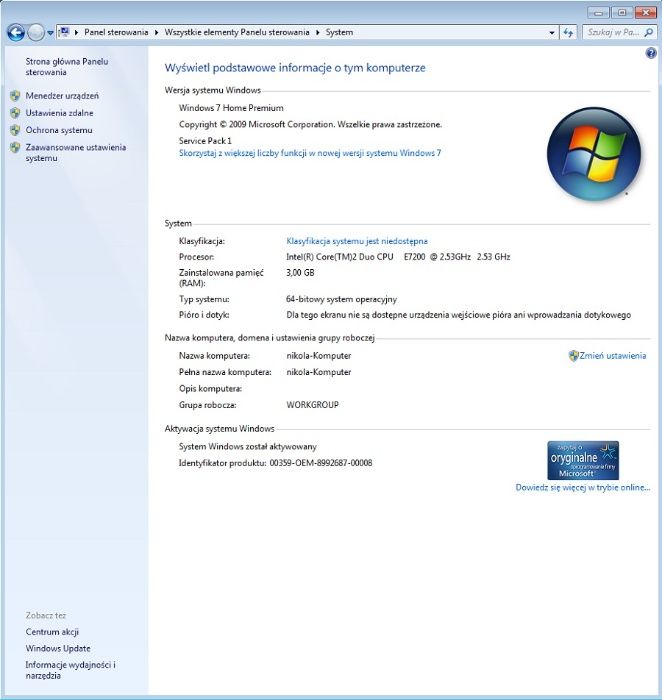Open Menedżer urządzeń link

[x=62, y=96]
